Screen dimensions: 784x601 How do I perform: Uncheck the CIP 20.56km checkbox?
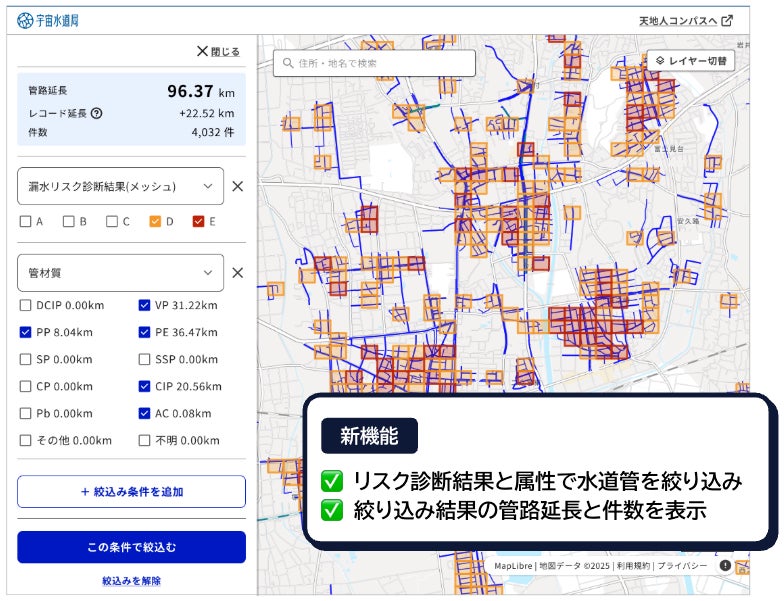[144, 386]
